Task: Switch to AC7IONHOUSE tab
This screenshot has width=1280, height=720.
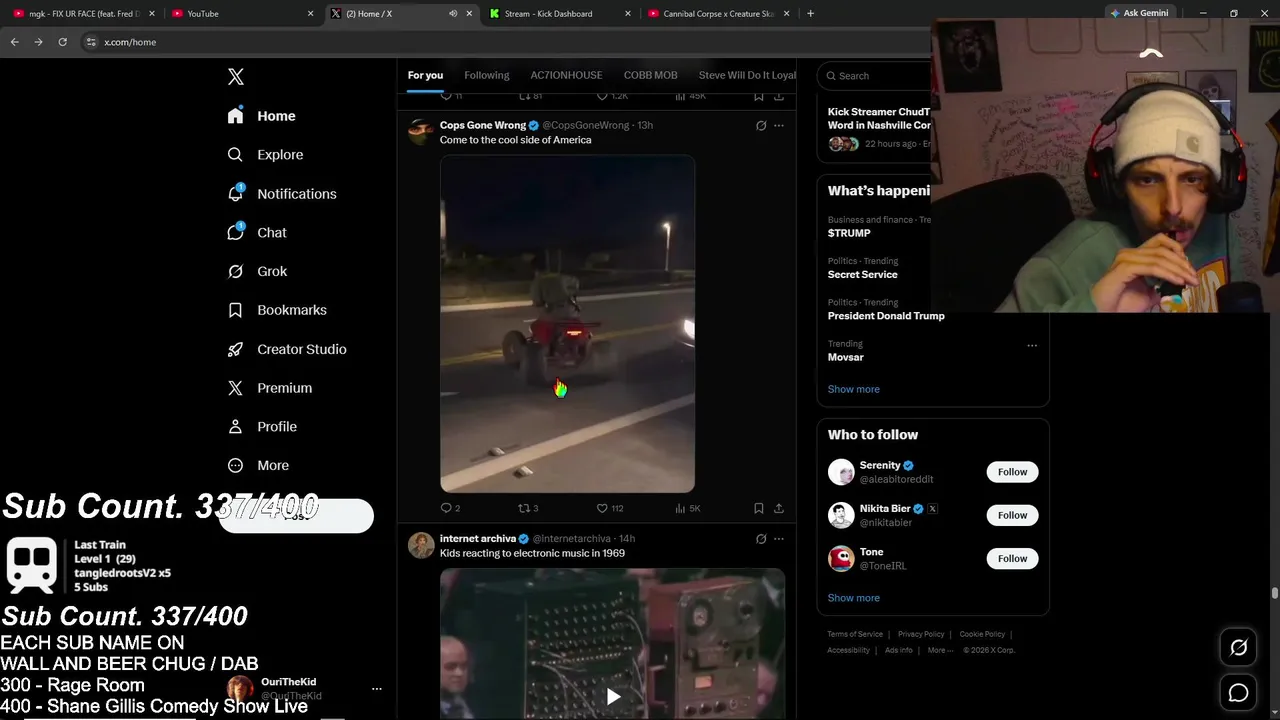Action: (566, 76)
